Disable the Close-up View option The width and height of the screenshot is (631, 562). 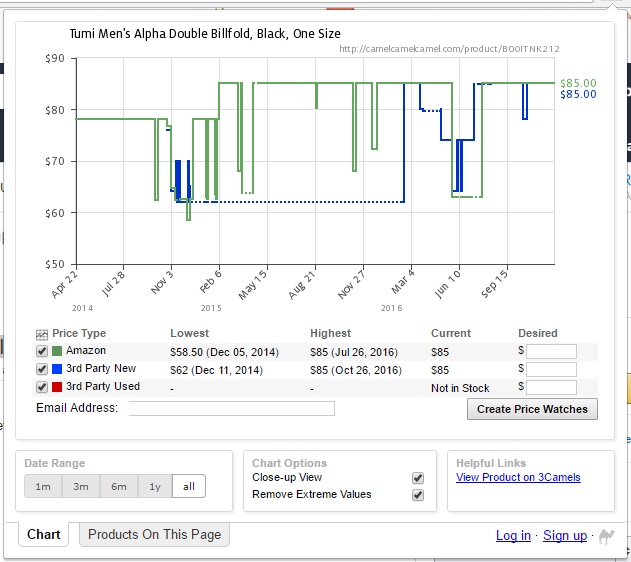[x=418, y=478]
